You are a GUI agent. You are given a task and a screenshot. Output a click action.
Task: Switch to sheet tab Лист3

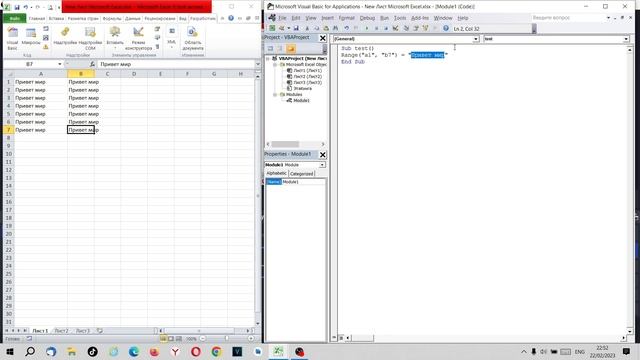[x=83, y=331]
